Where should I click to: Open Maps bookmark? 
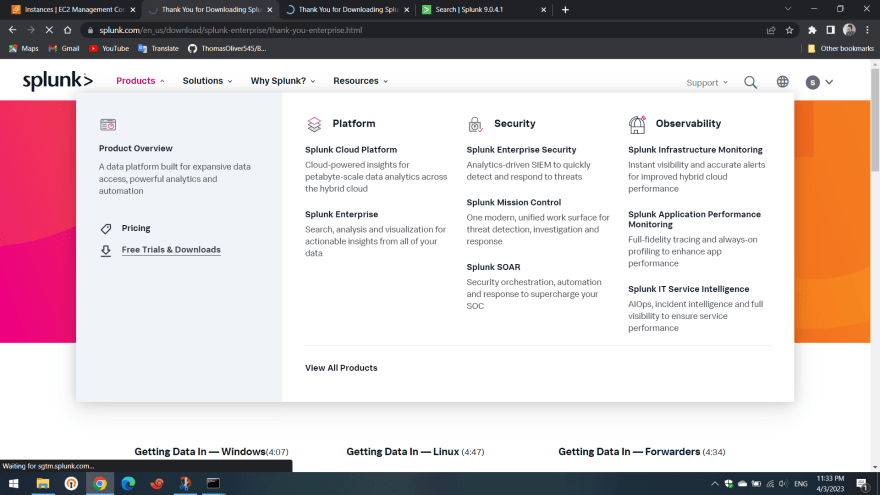click(x=23, y=48)
